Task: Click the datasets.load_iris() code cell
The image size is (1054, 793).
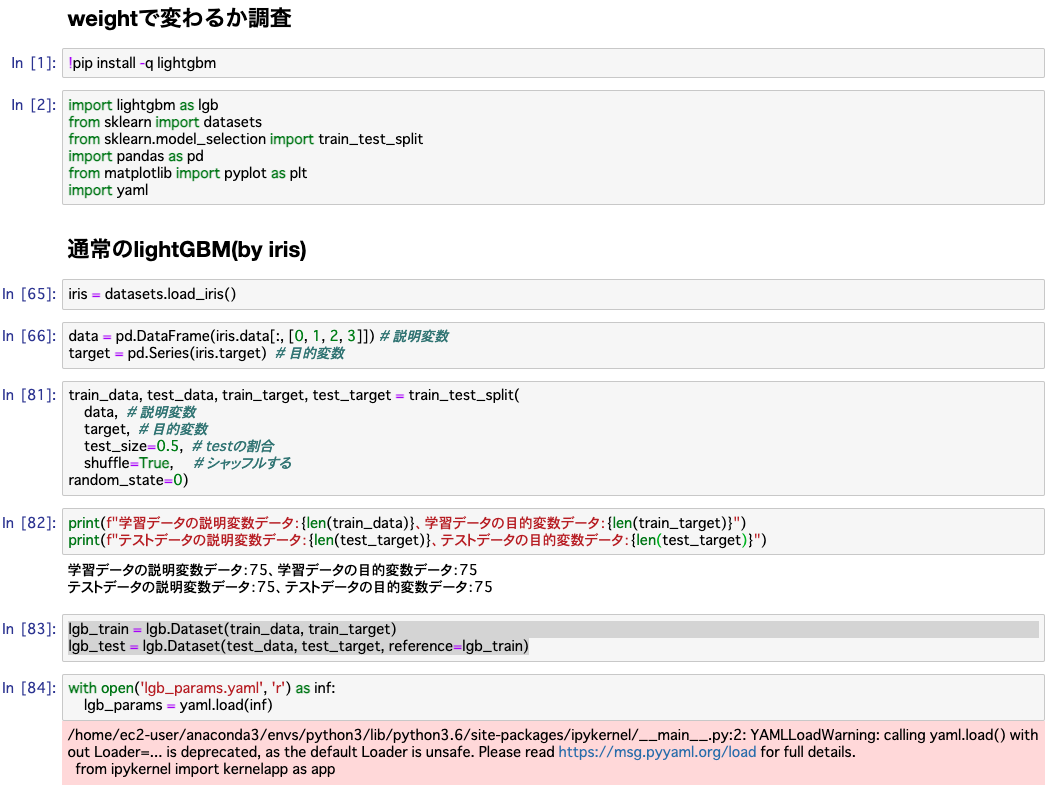Action: coord(553,294)
